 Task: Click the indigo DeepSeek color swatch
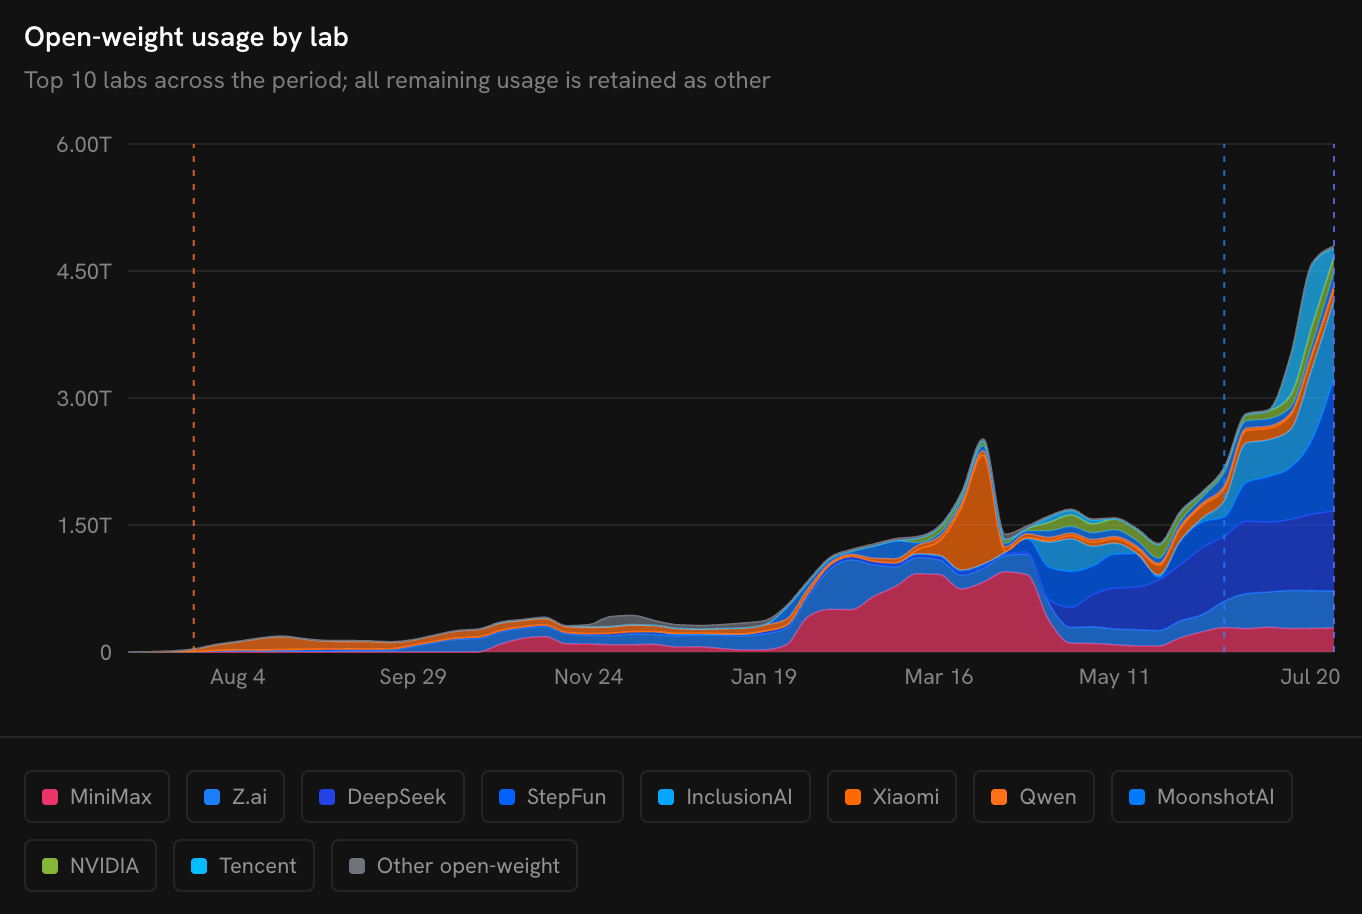(x=327, y=797)
